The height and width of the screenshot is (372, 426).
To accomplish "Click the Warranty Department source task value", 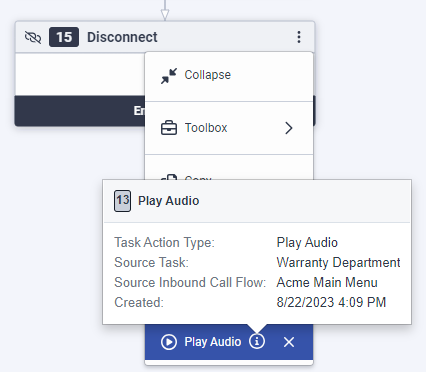I will (338, 262).
